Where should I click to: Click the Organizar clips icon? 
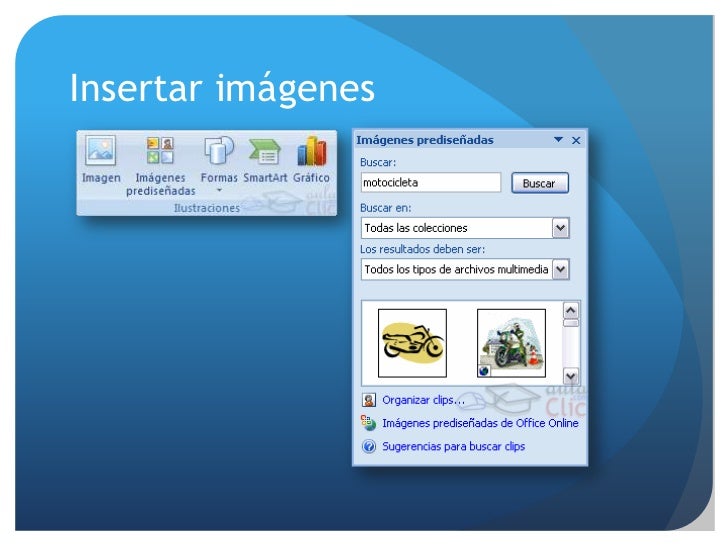click(369, 400)
